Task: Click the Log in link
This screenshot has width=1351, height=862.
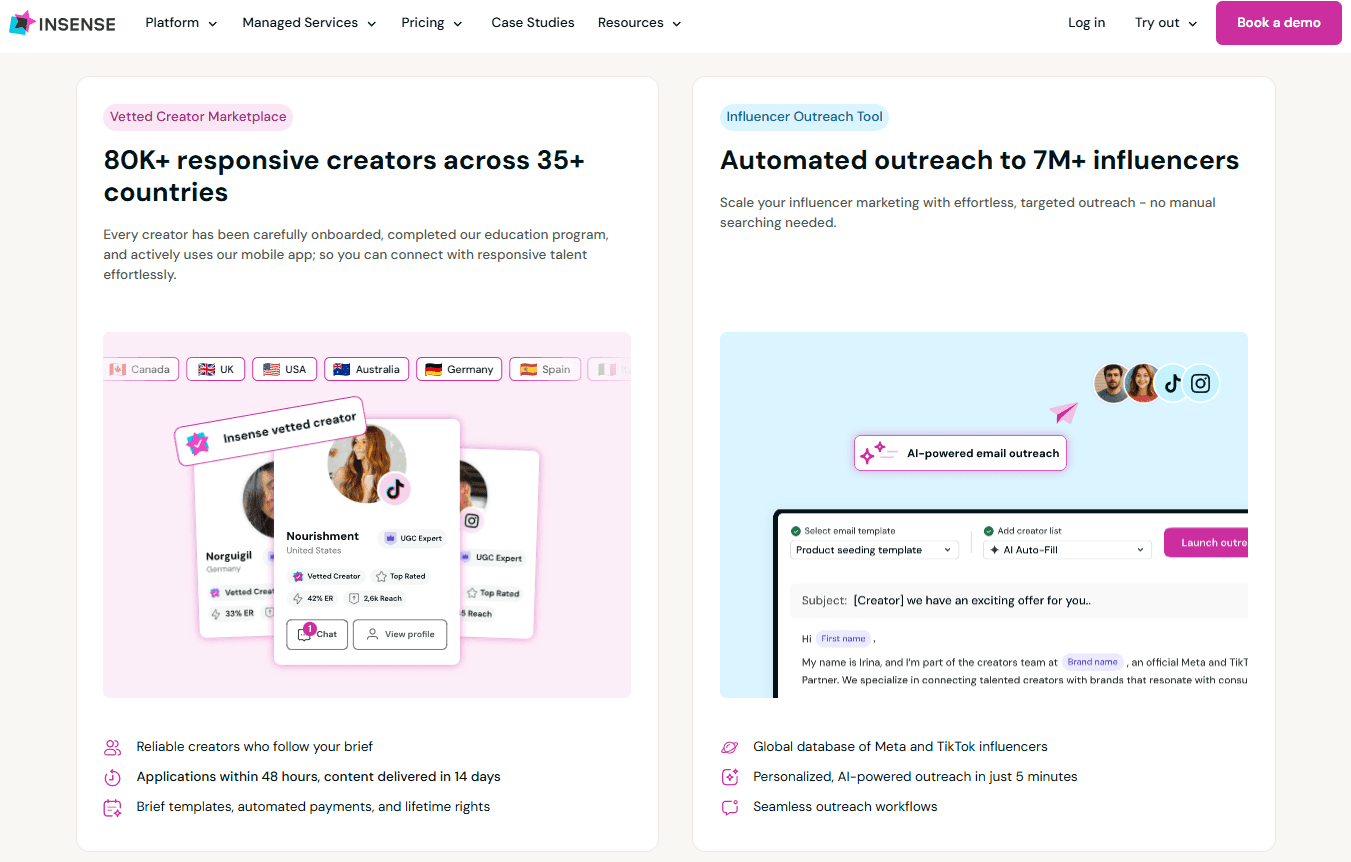Action: [x=1086, y=23]
